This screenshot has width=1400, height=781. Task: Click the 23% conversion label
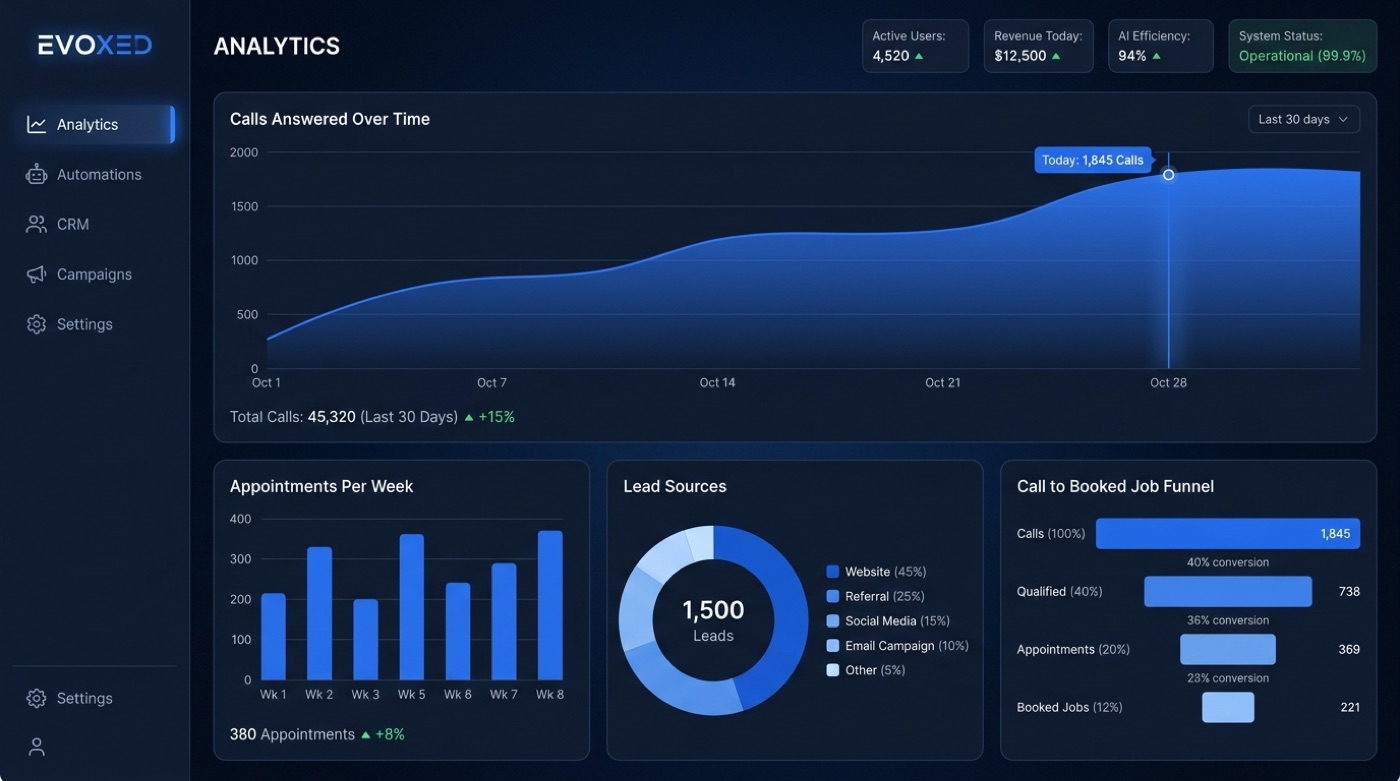point(1228,678)
